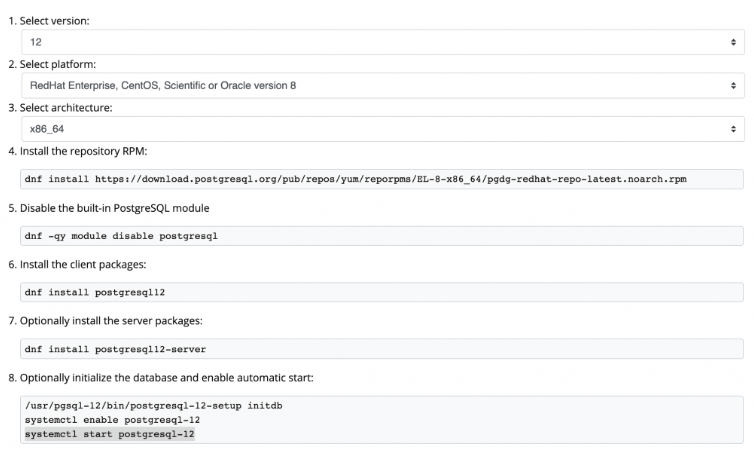
Task: Open the version select dropdown showing 12
Action: click(x=383, y=42)
